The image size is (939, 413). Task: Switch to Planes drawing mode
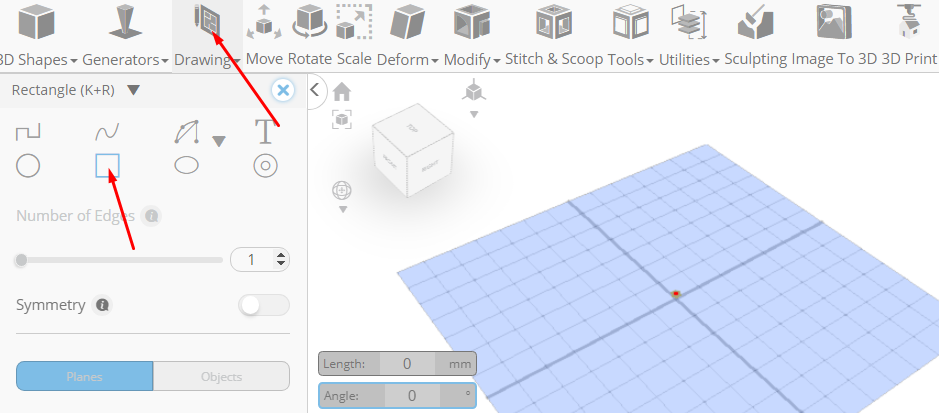click(x=84, y=376)
